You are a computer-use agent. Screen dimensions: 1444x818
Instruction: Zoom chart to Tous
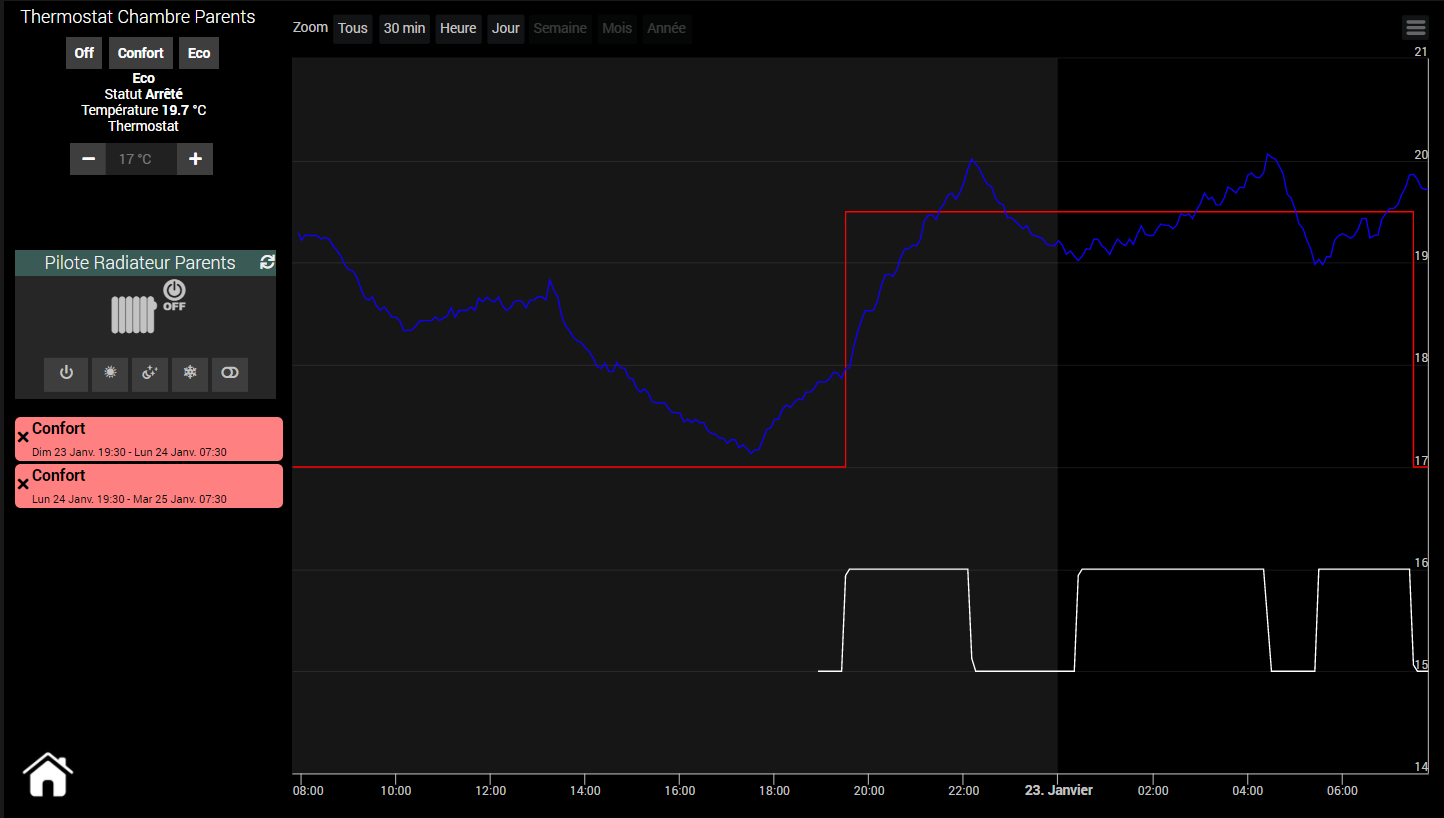coord(353,28)
